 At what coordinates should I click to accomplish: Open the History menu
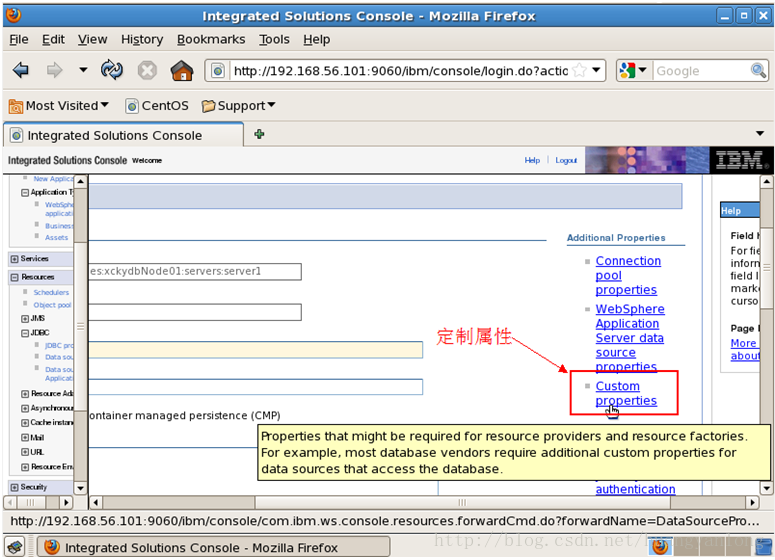[142, 39]
